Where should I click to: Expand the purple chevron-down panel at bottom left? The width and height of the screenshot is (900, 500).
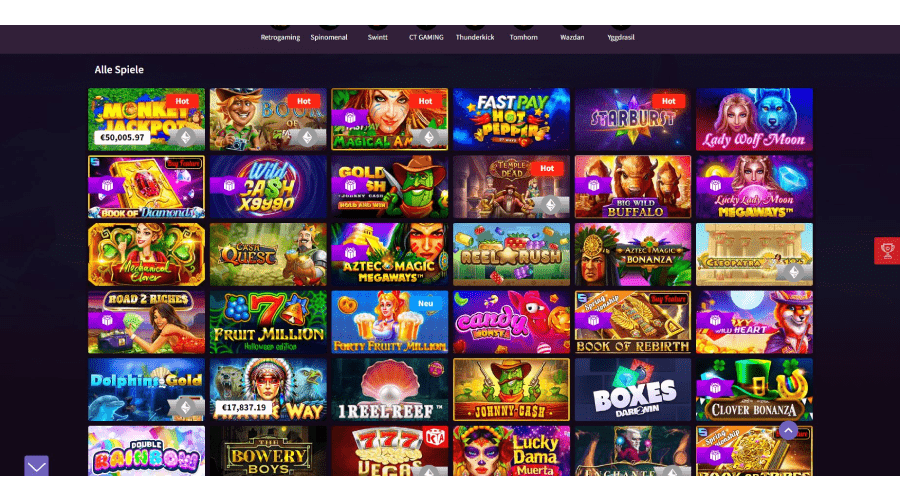(x=36, y=466)
